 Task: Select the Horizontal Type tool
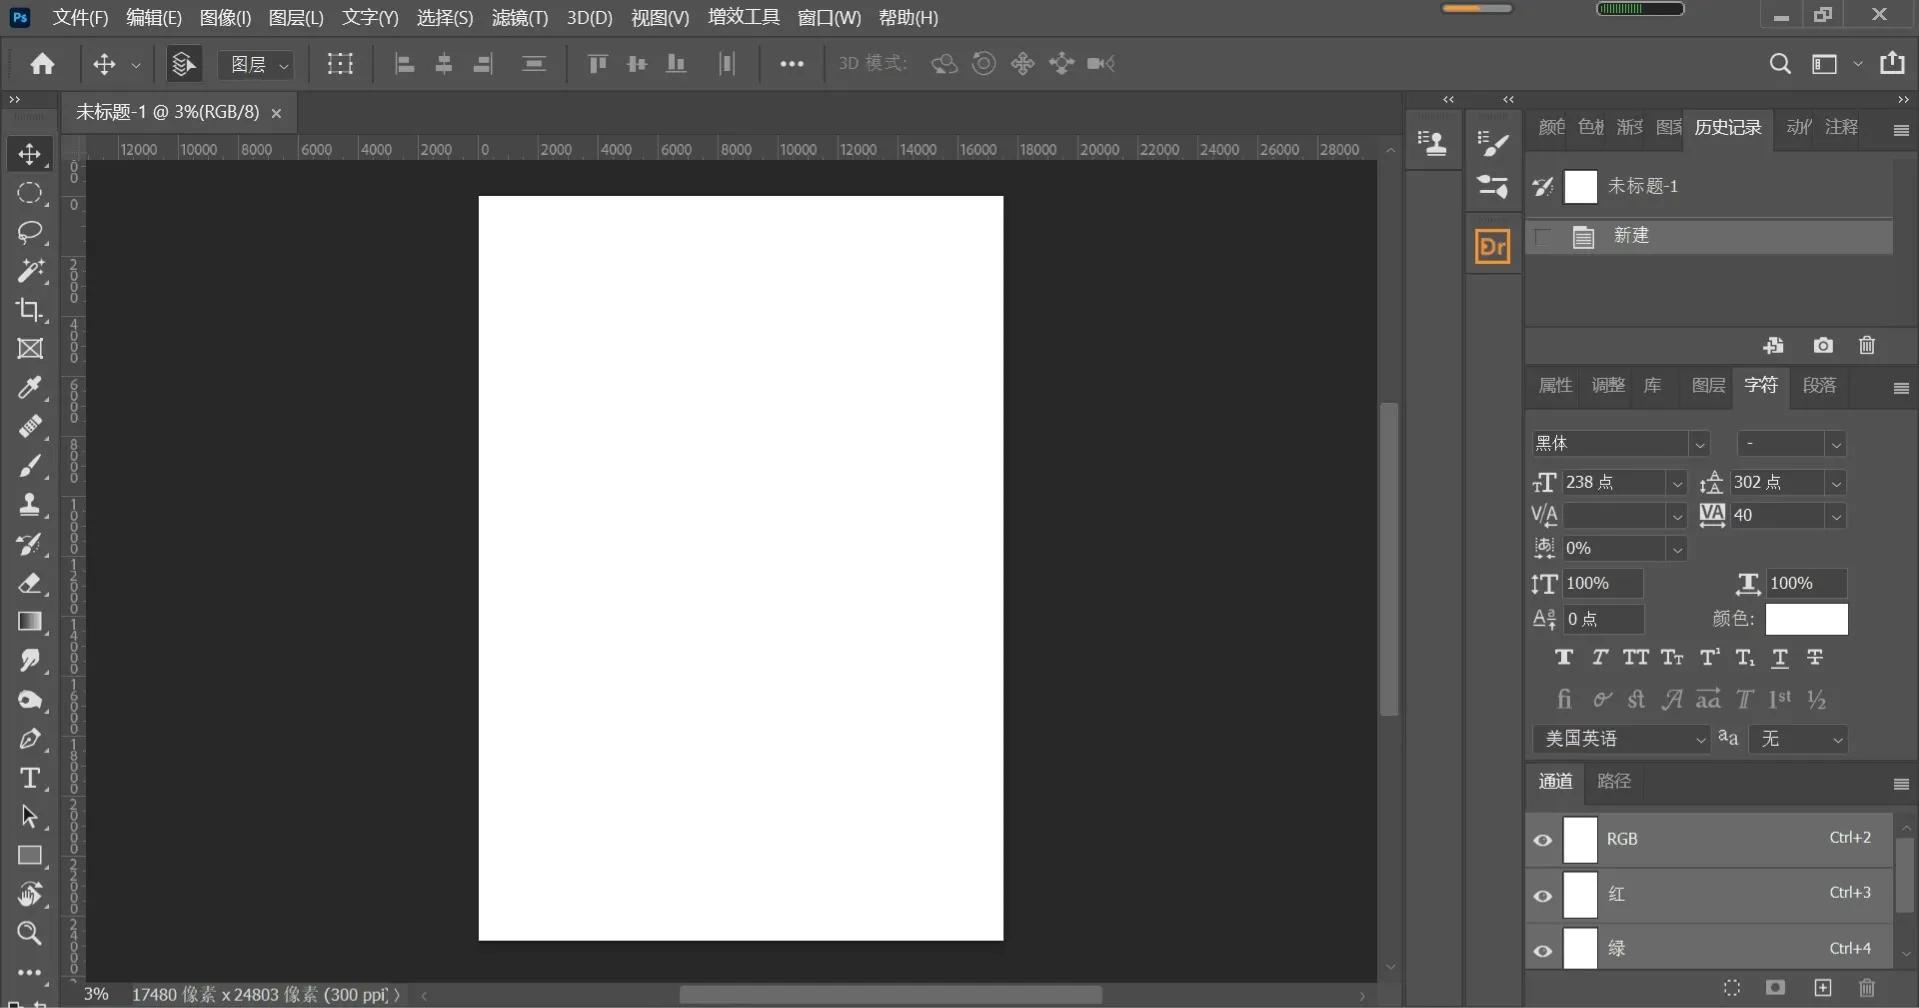click(29, 778)
